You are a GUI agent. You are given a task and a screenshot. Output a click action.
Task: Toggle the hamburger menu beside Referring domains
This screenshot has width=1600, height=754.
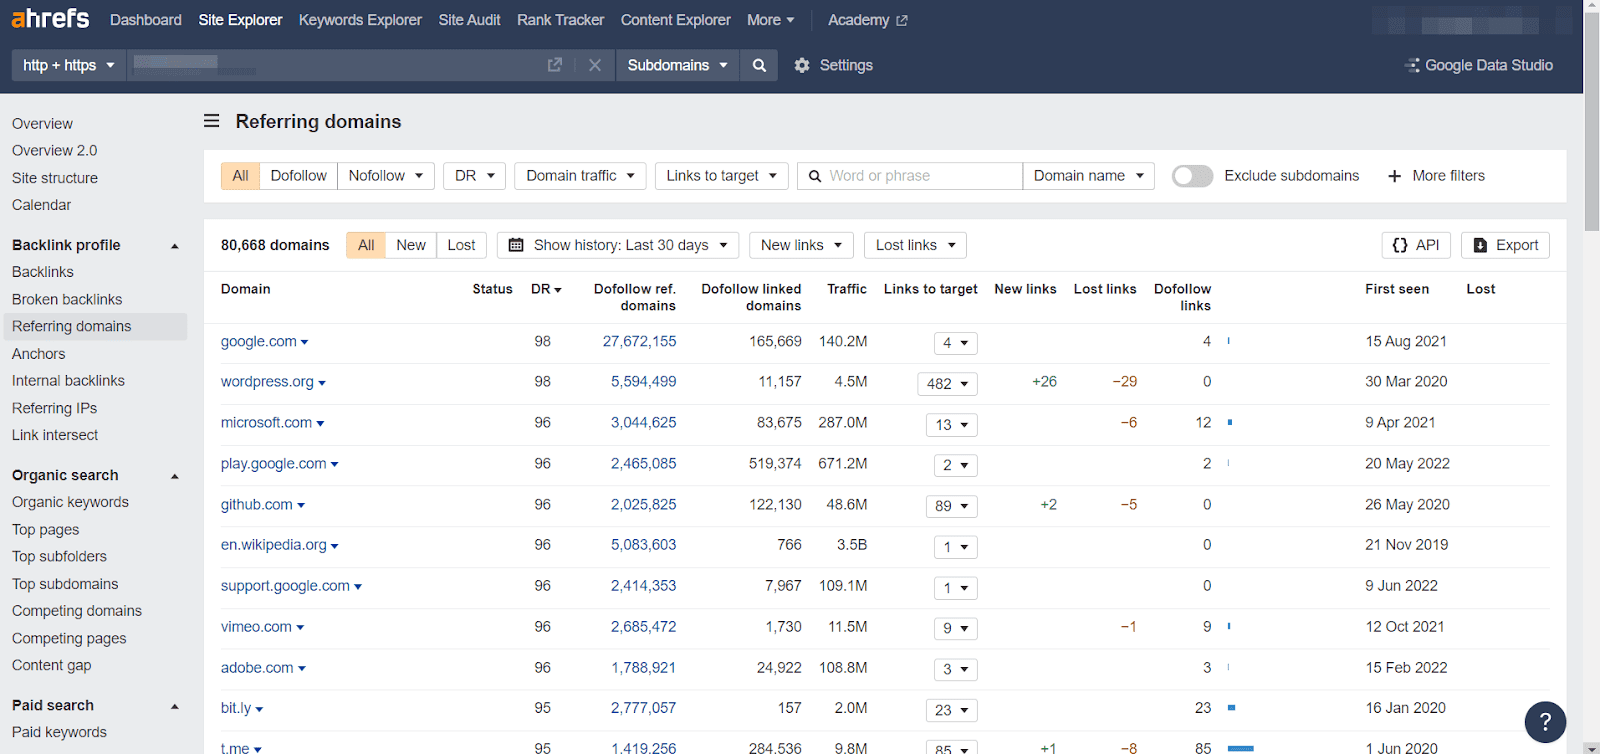coord(212,121)
